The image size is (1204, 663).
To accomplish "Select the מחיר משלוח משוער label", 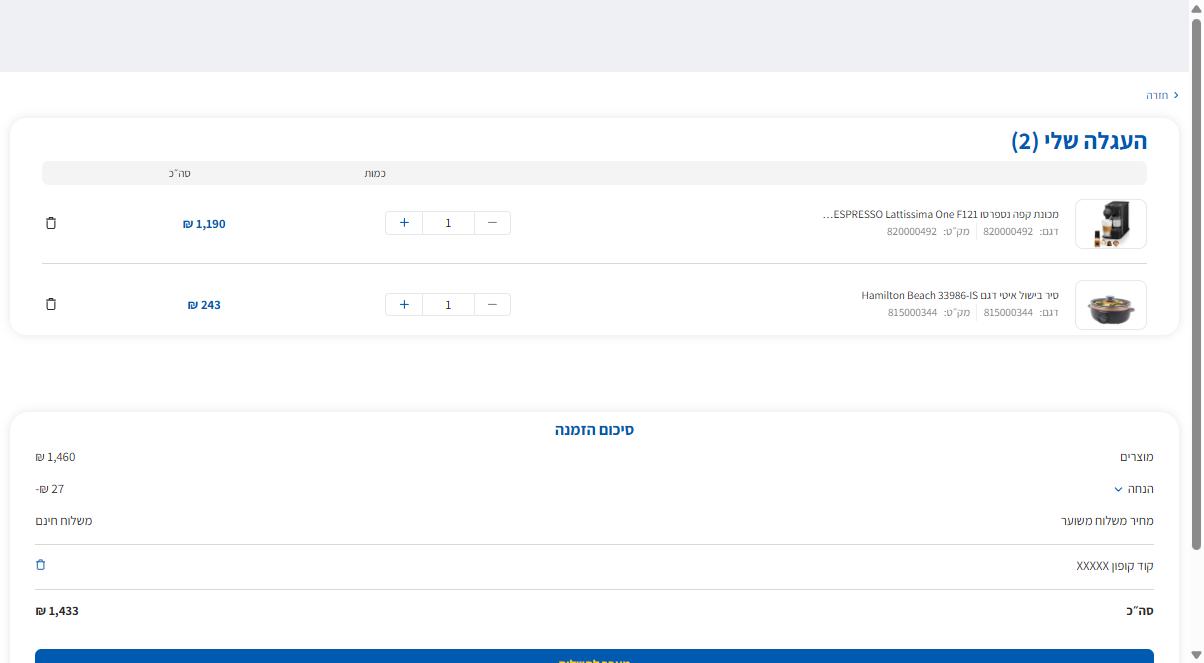I will [x=1107, y=521].
